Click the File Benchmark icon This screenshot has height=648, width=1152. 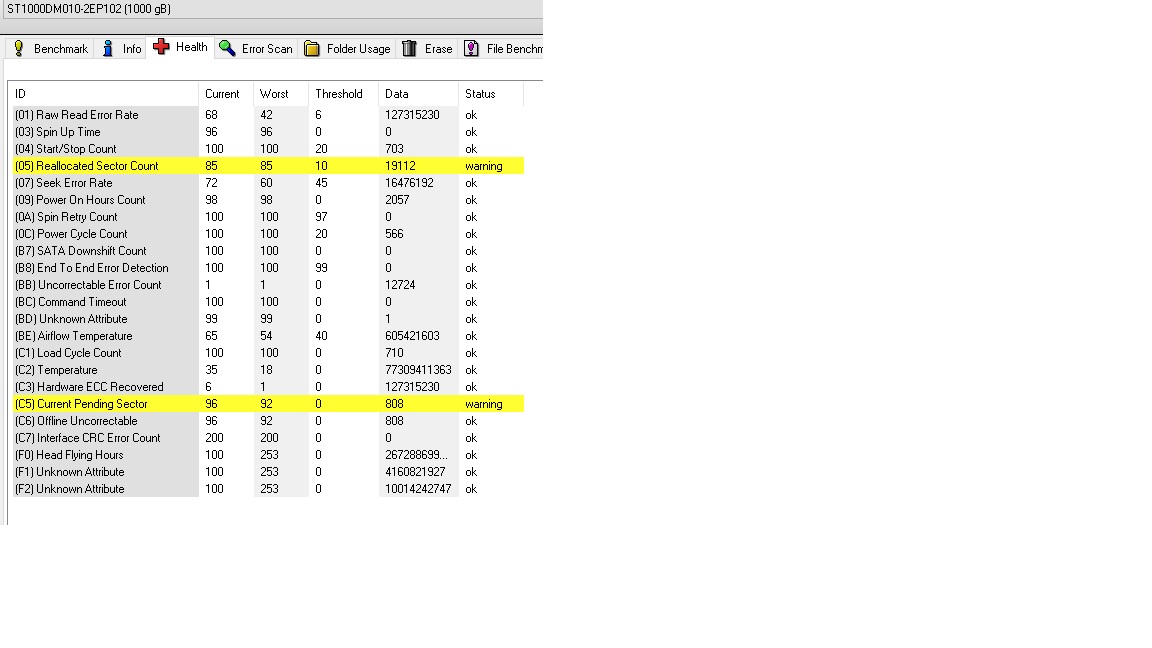click(x=472, y=48)
